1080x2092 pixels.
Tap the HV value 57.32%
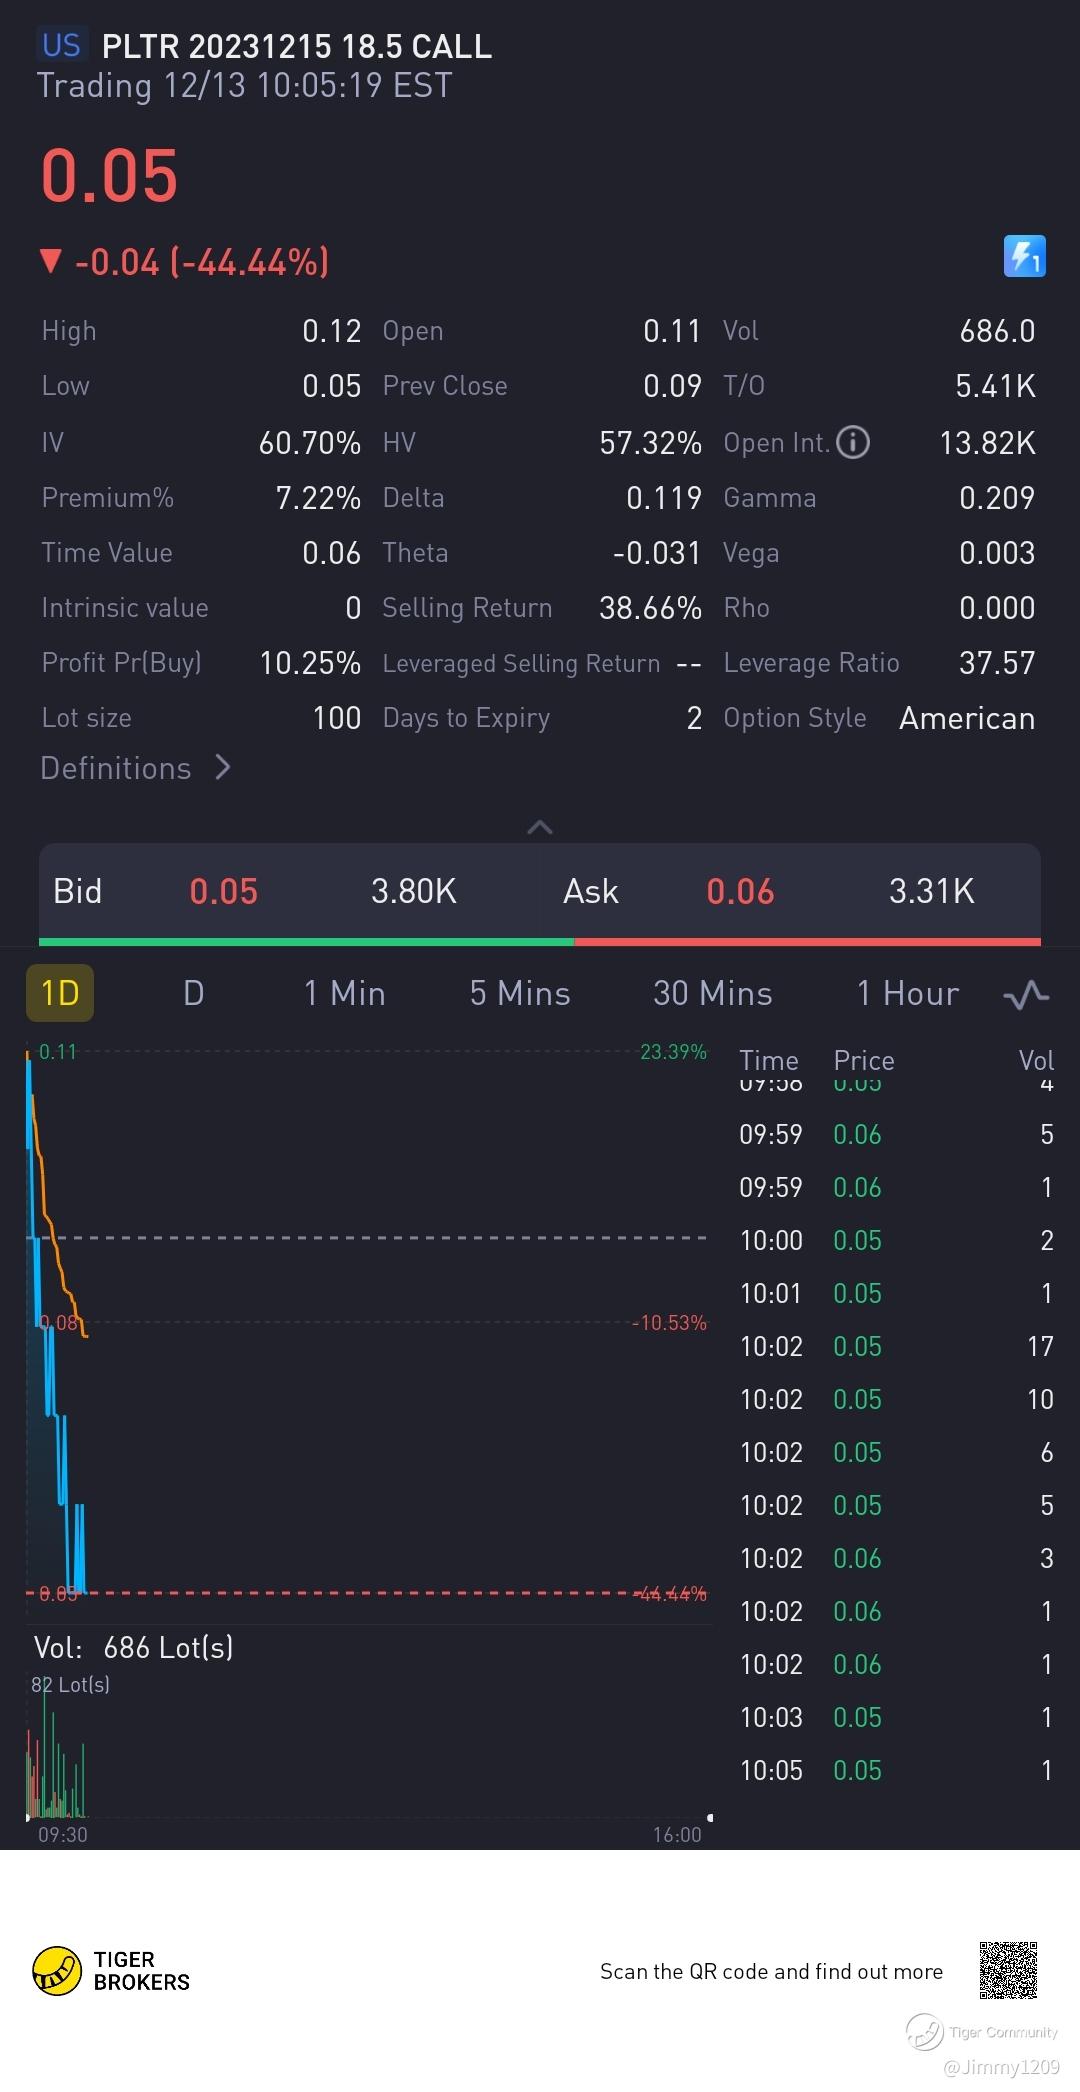650,442
